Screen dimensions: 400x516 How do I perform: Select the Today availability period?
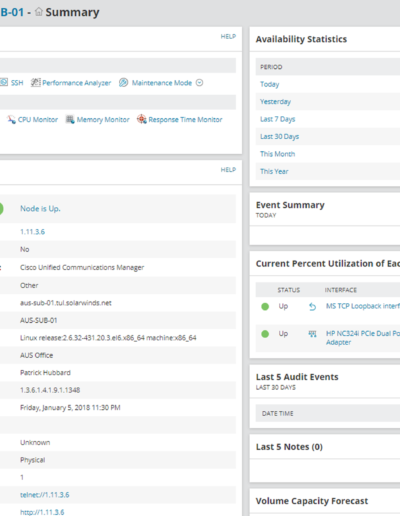tap(270, 84)
